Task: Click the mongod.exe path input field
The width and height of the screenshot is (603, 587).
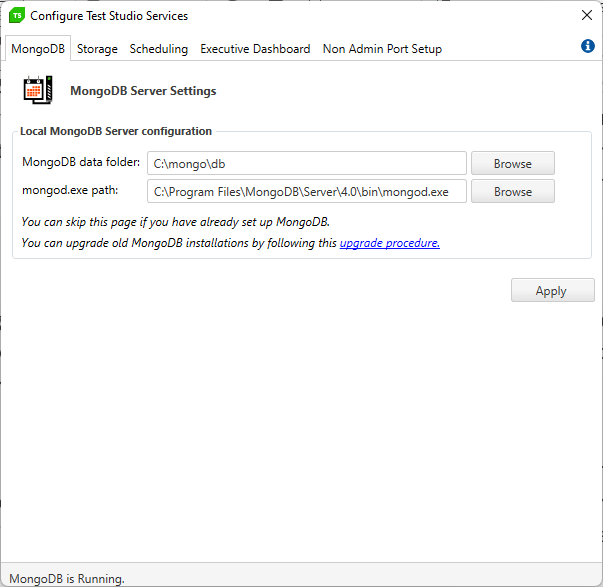Action: (306, 191)
